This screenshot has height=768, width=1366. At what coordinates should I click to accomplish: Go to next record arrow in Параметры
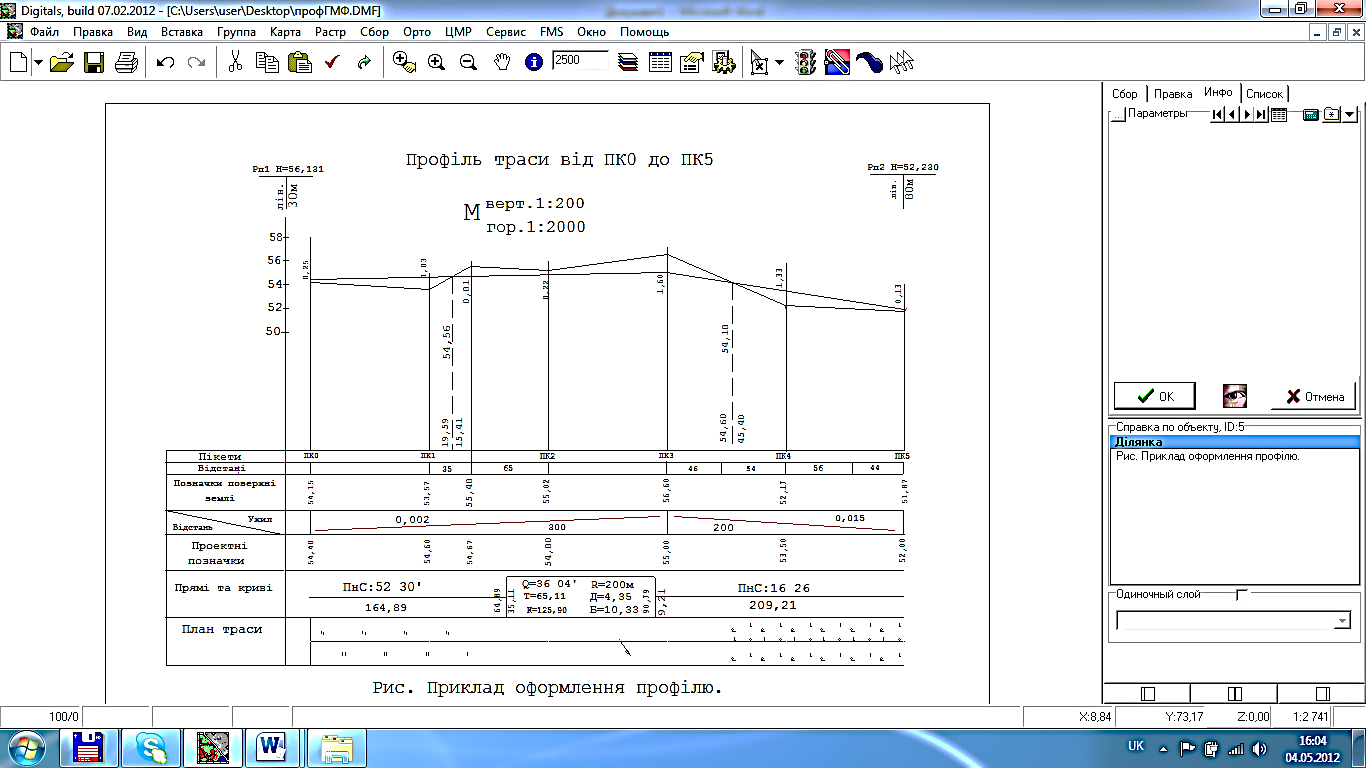[1247, 115]
